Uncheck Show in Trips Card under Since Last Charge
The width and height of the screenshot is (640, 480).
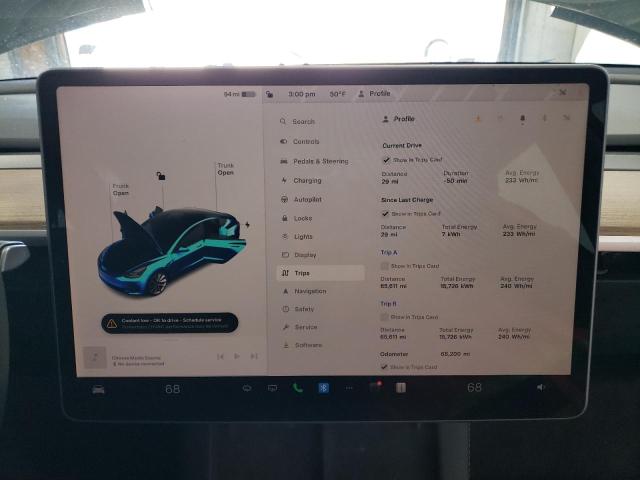coord(385,213)
